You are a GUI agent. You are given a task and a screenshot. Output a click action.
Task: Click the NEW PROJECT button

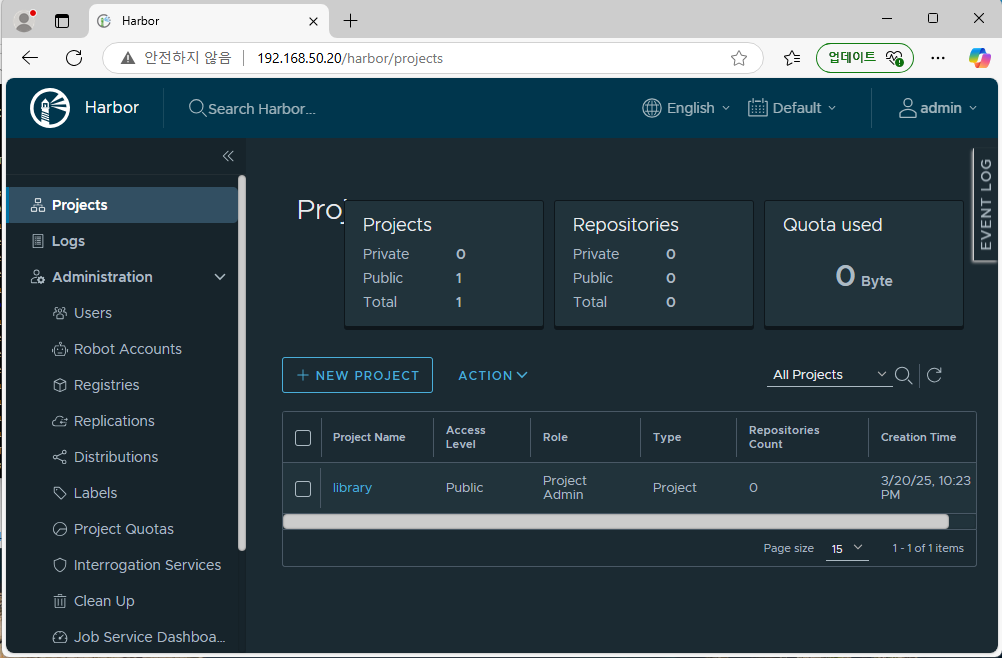click(357, 375)
